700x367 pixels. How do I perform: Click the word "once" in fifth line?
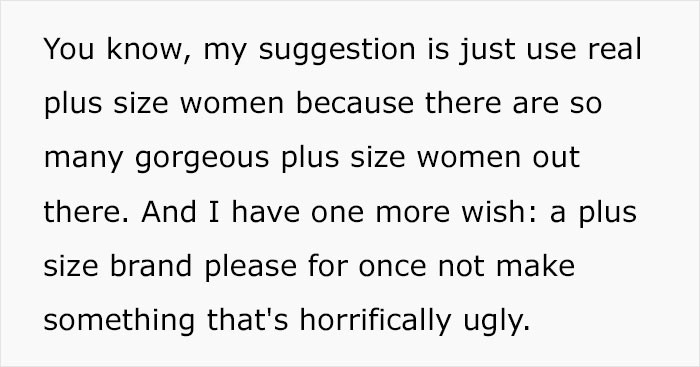[392, 267]
